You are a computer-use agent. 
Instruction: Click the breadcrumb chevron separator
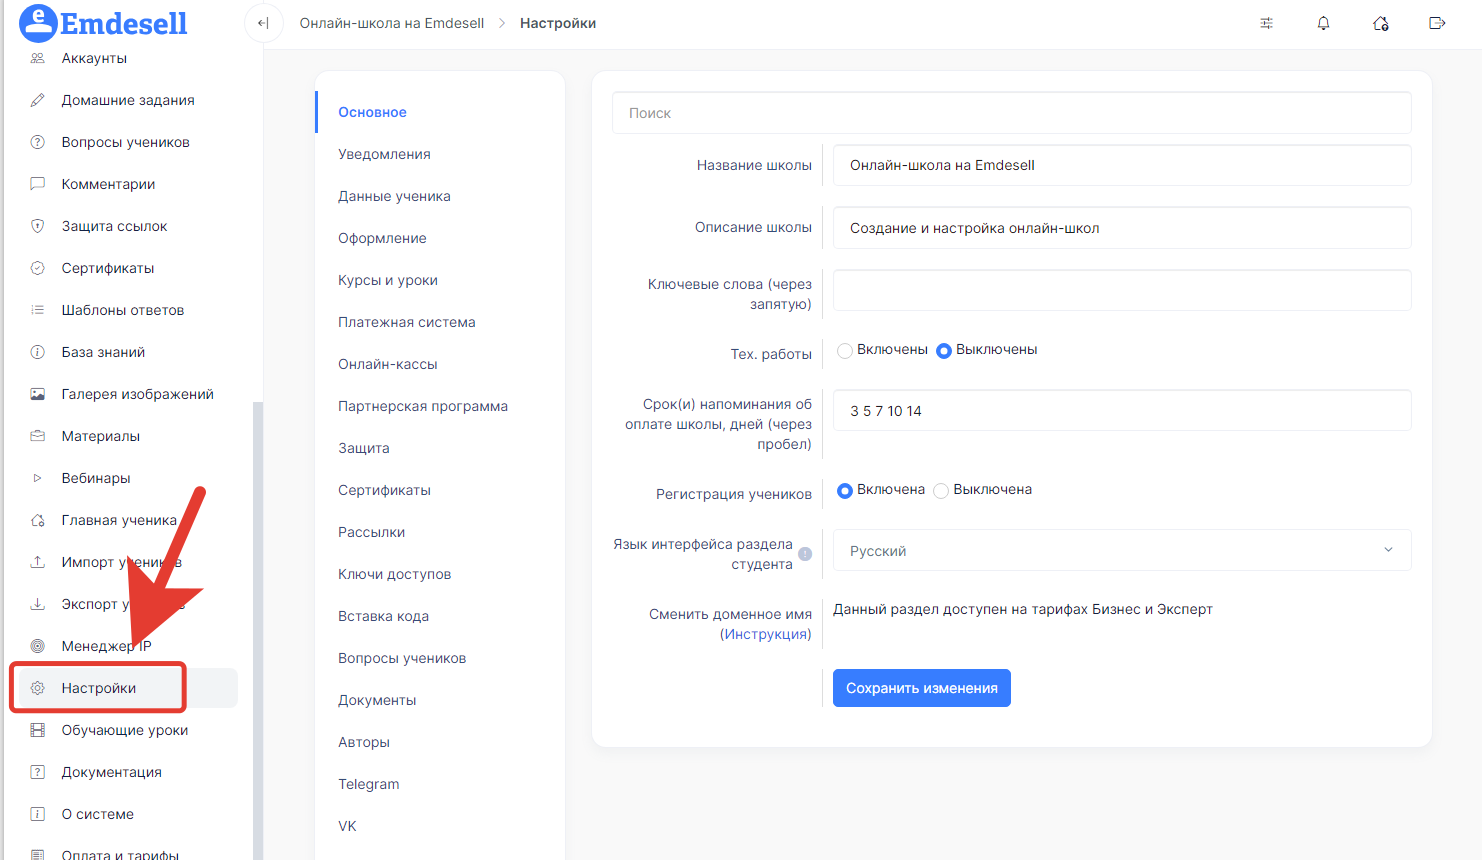tap(502, 23)
